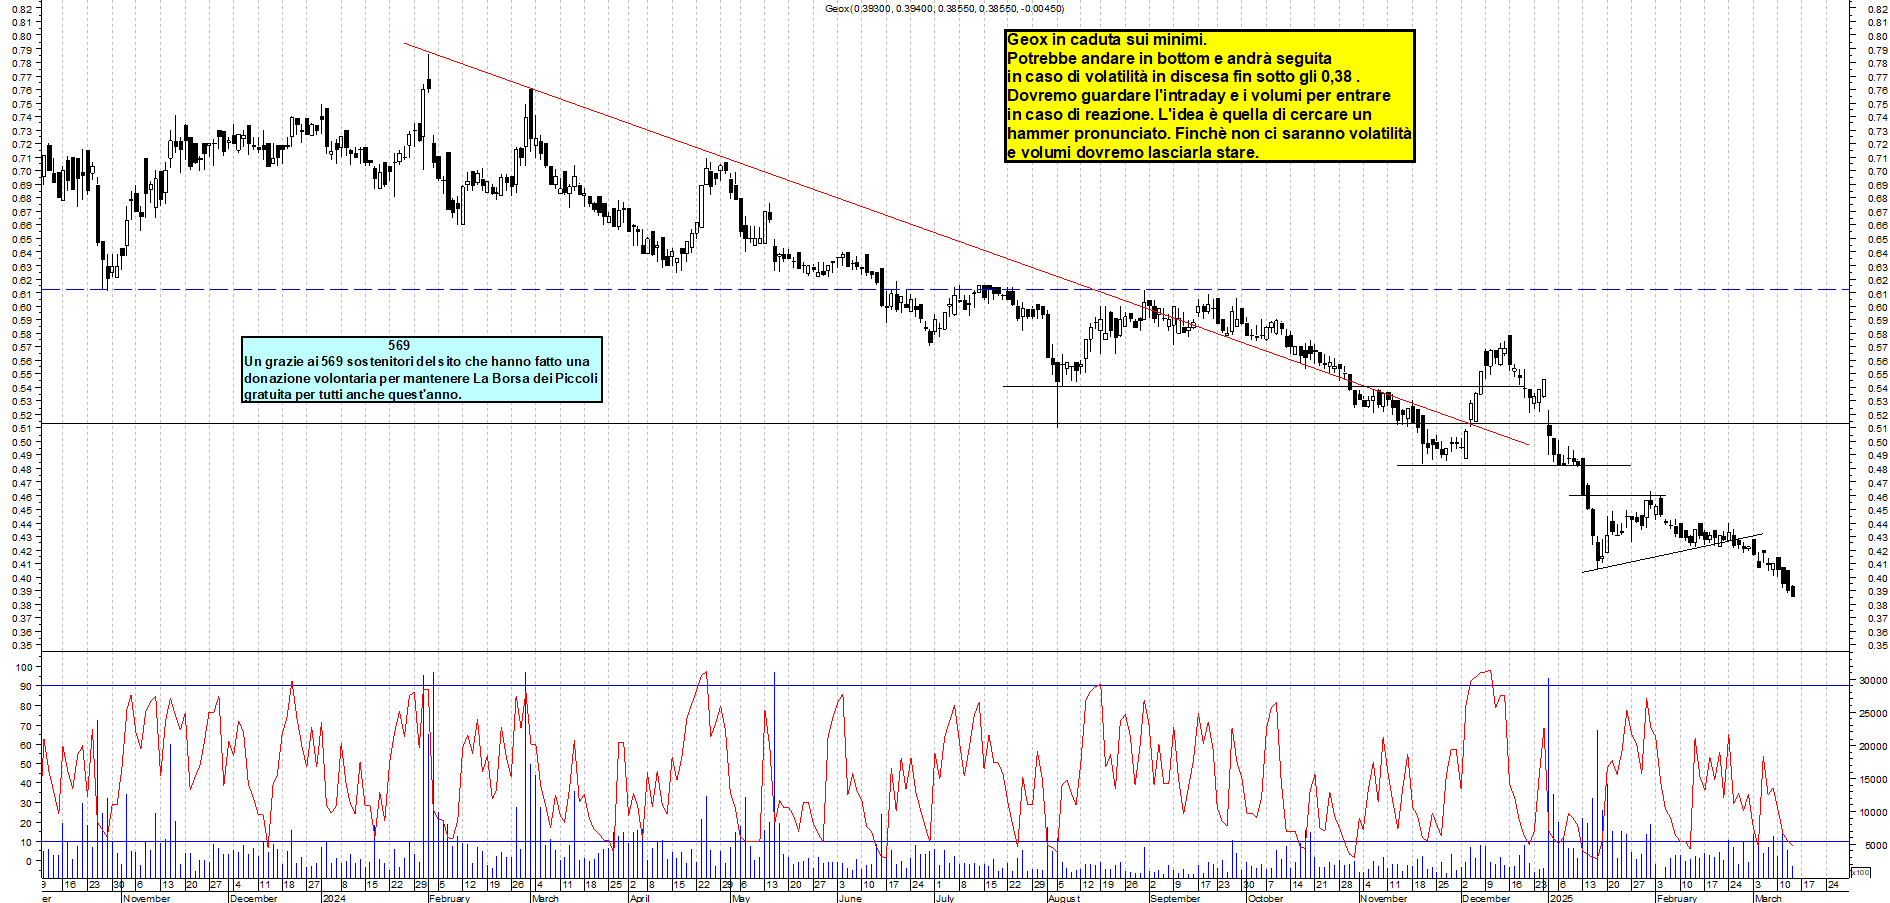1890x903 pixels.
Task: Click the '30000' volume scale label
Action: (x=1872, y=680)
